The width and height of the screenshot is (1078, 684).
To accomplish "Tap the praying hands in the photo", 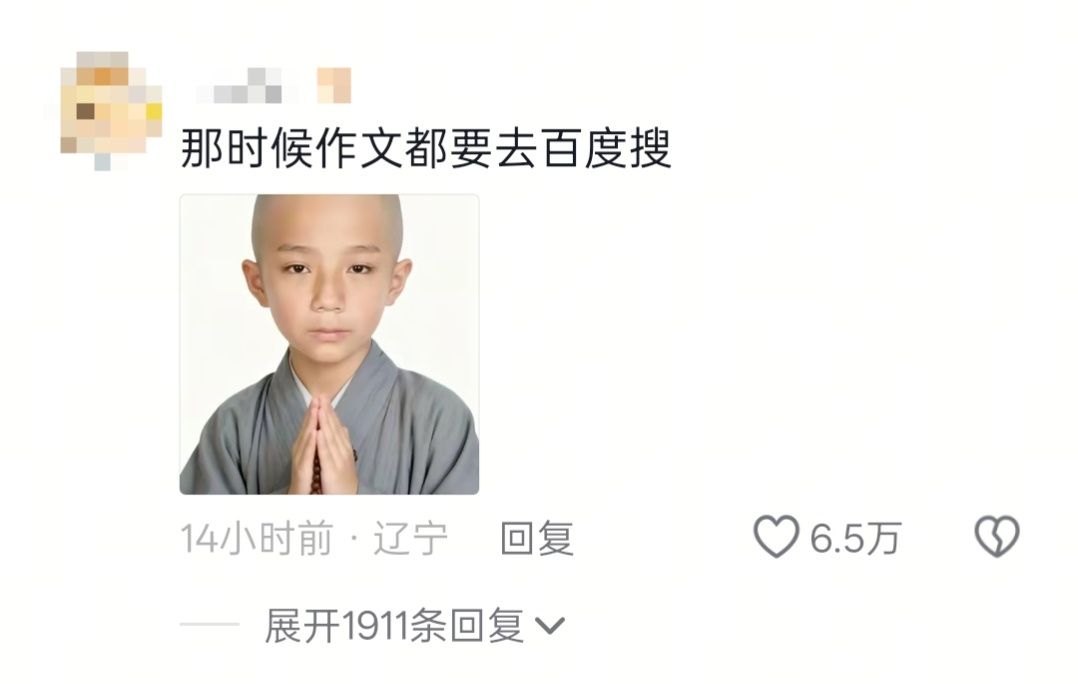I will tap(323, 447).
